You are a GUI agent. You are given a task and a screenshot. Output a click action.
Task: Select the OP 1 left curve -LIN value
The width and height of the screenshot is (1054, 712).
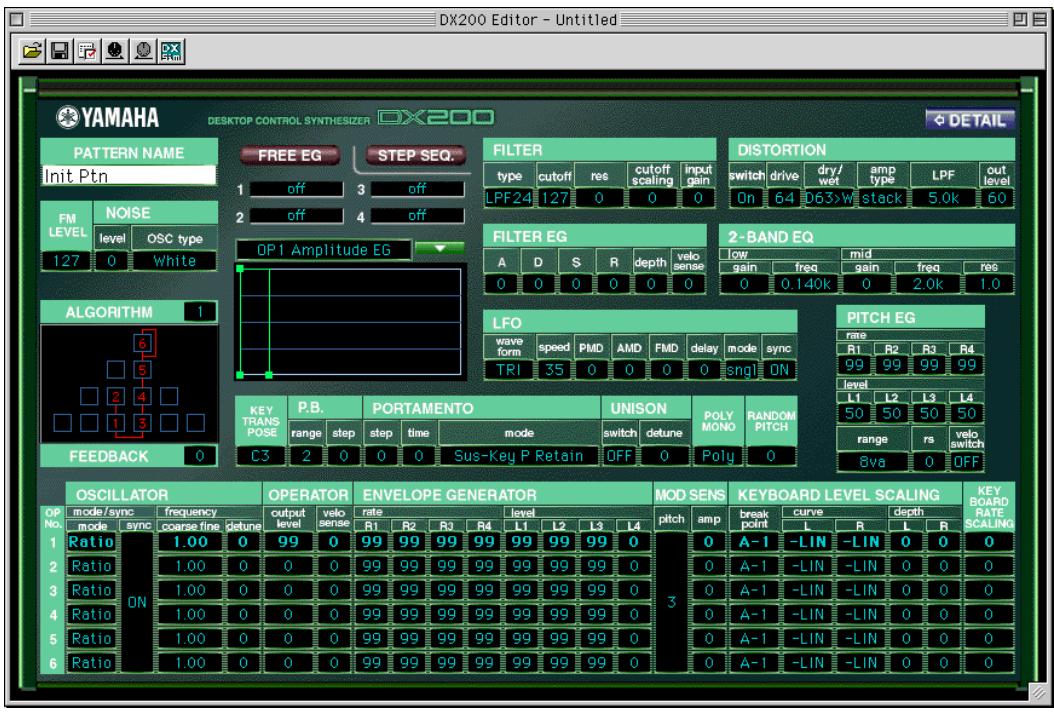pos(807,542)
